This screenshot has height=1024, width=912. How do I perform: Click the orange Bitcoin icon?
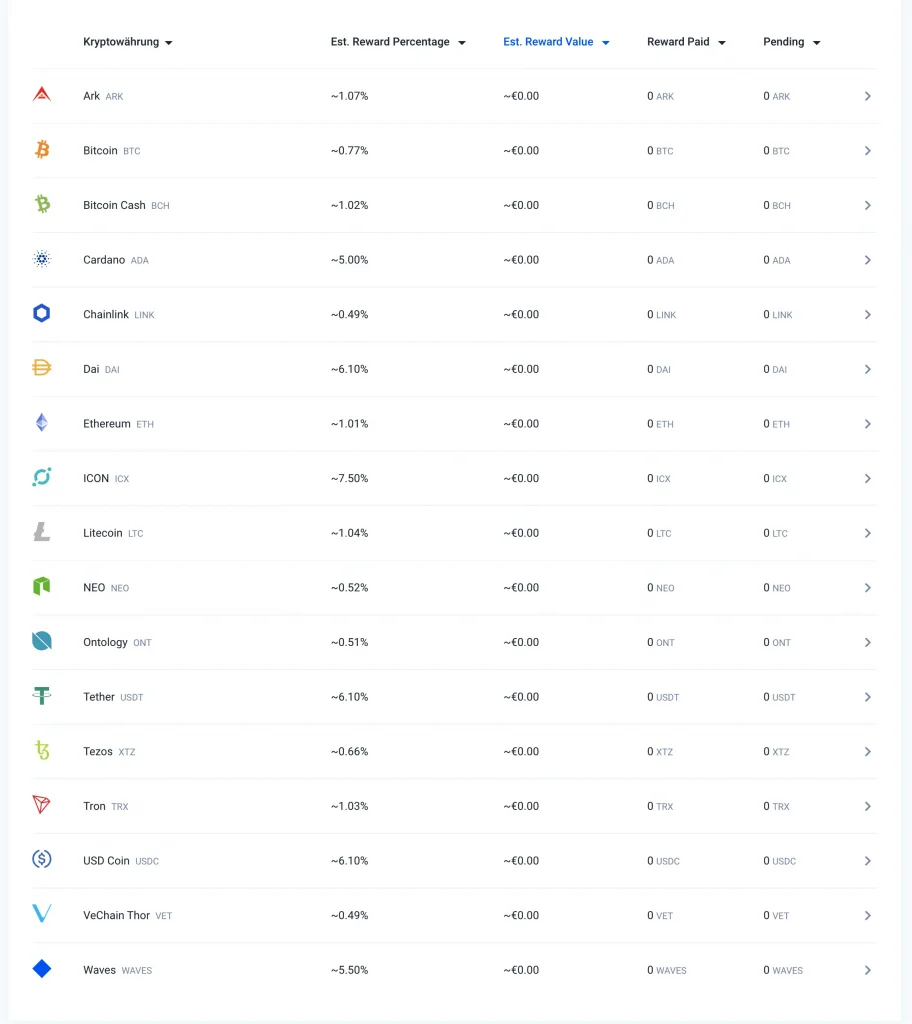click(x=41, y=150)
